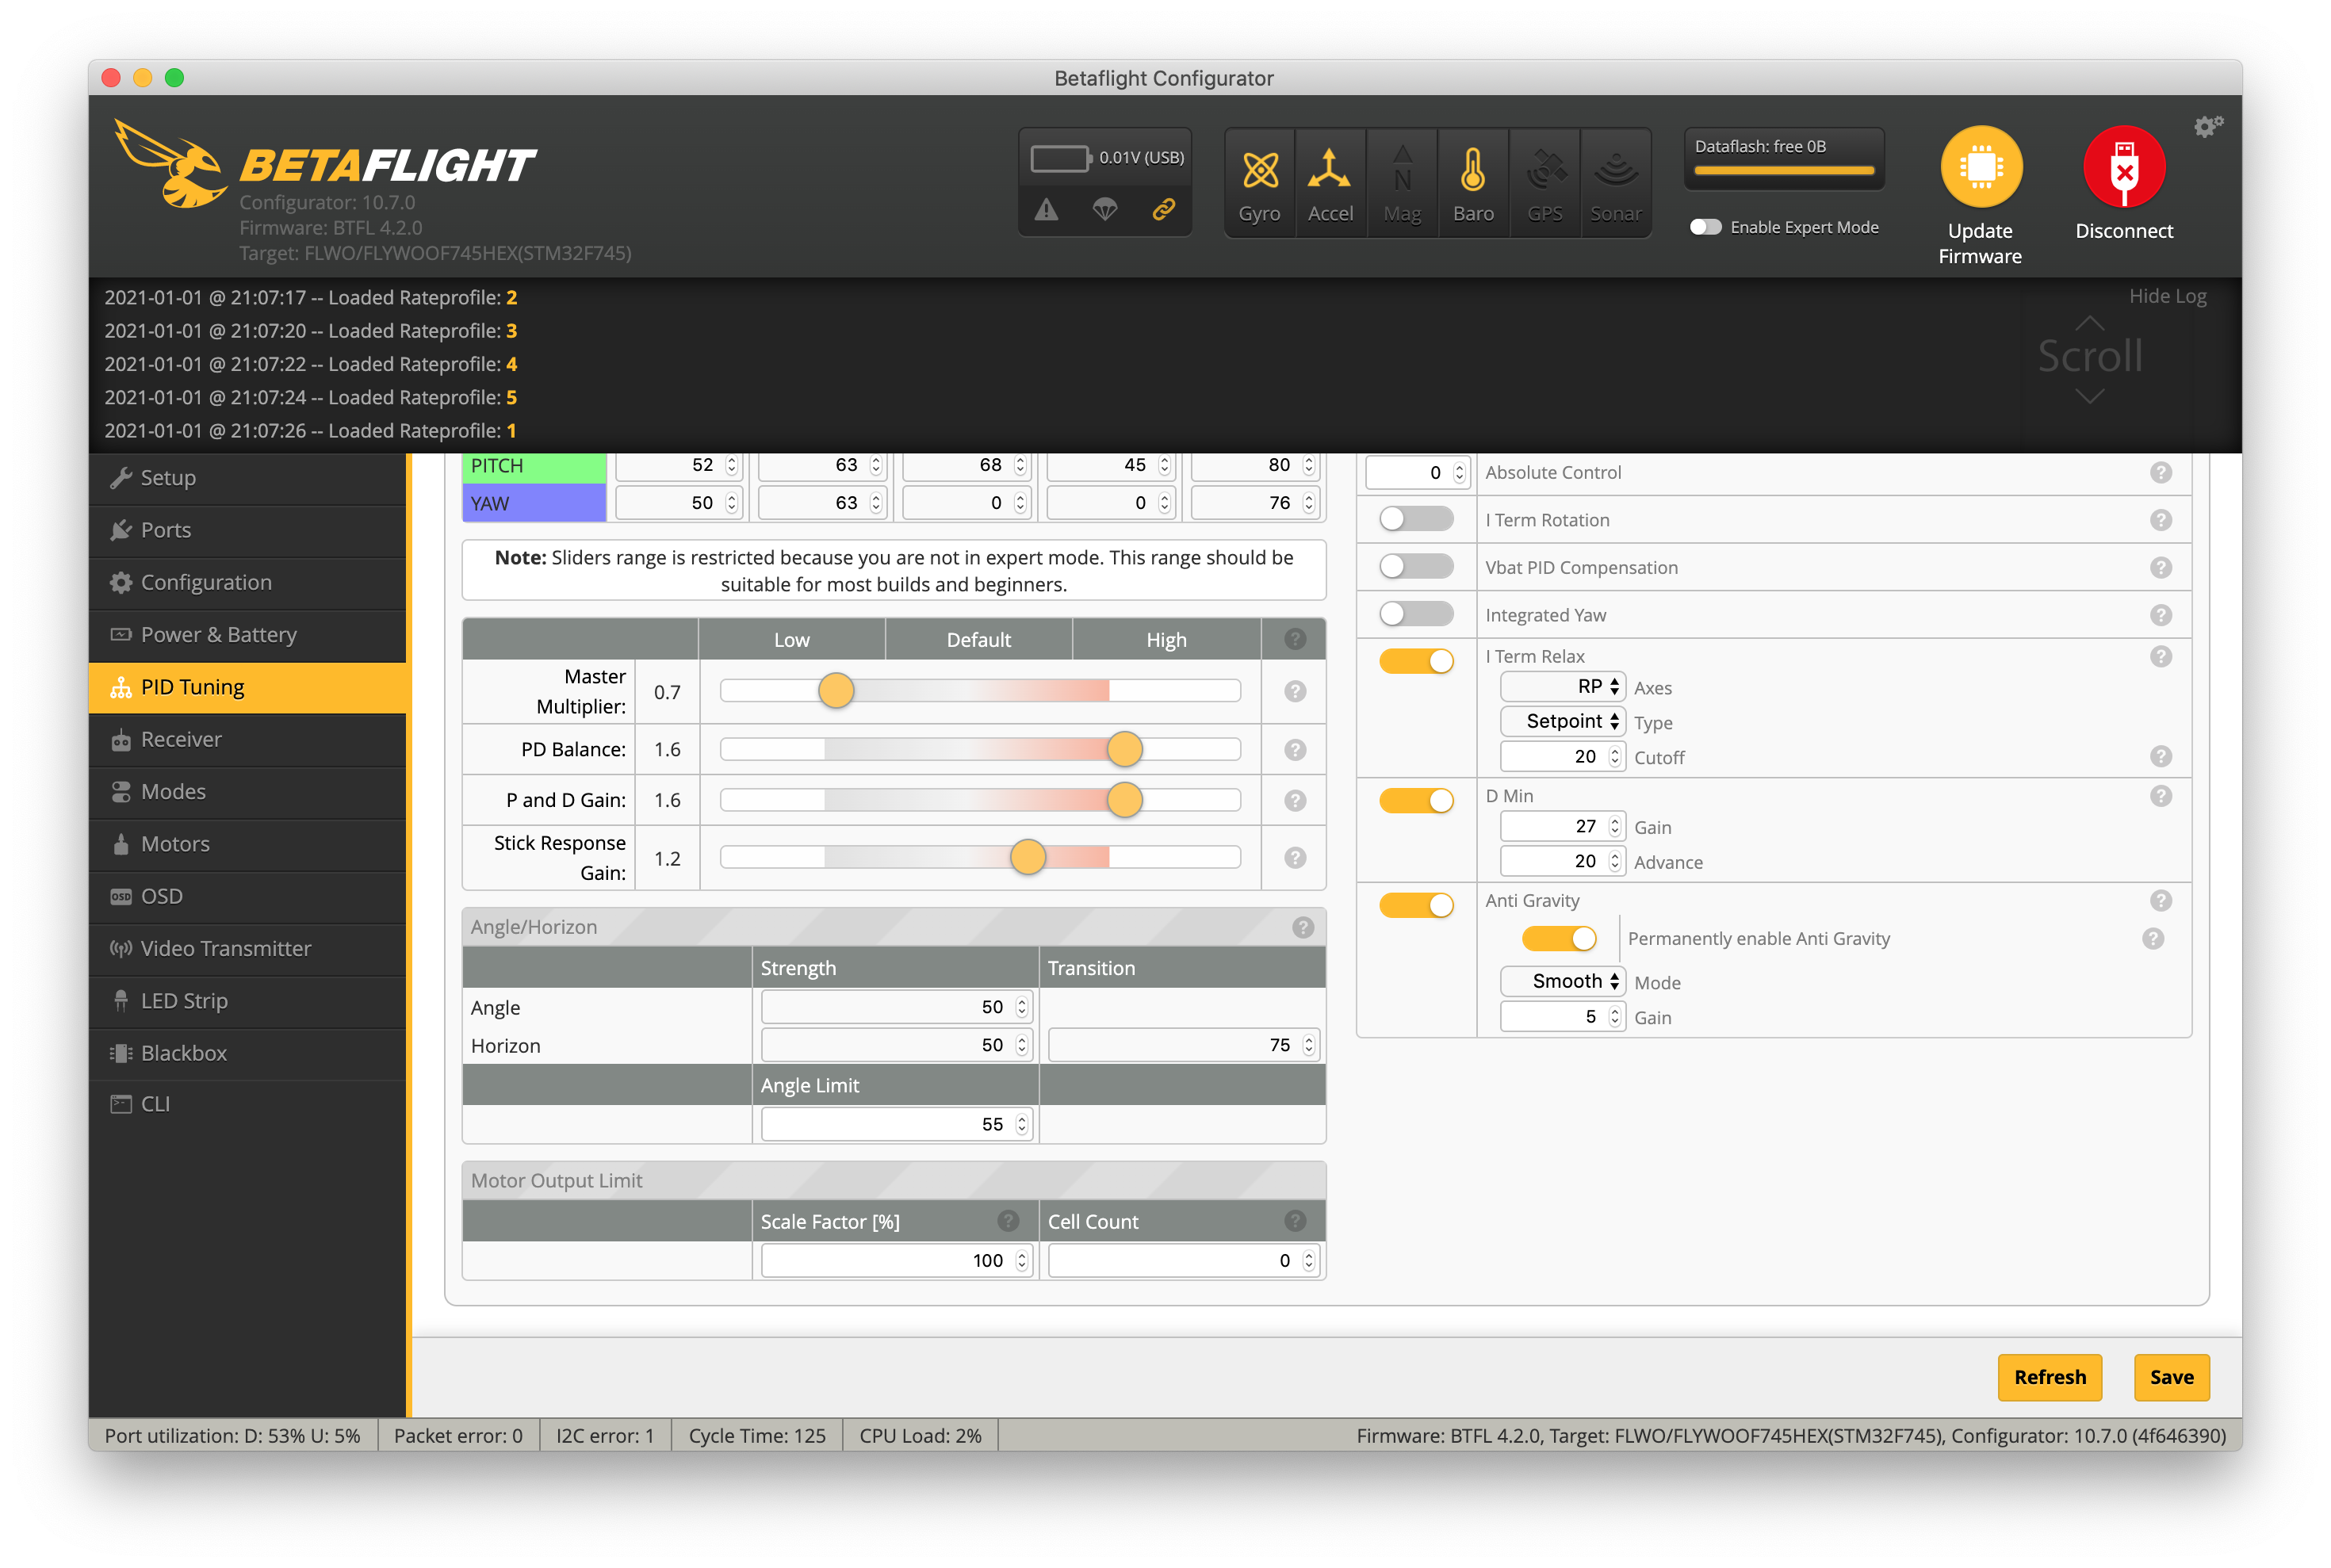The width and height of the screenshot is (2331, 1568).
Task: Click the help icon beside Scale Factor
Action: (1008, 1221)
